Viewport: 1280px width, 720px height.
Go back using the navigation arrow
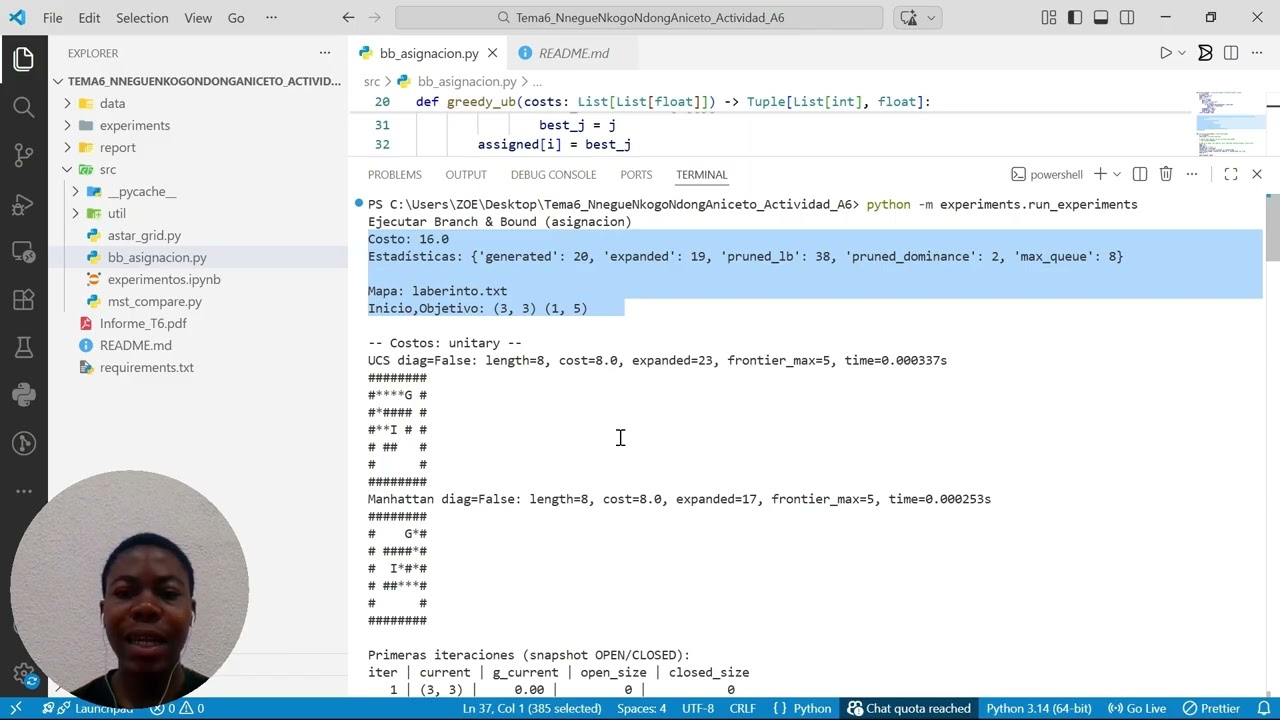click(x=348, y=17)
